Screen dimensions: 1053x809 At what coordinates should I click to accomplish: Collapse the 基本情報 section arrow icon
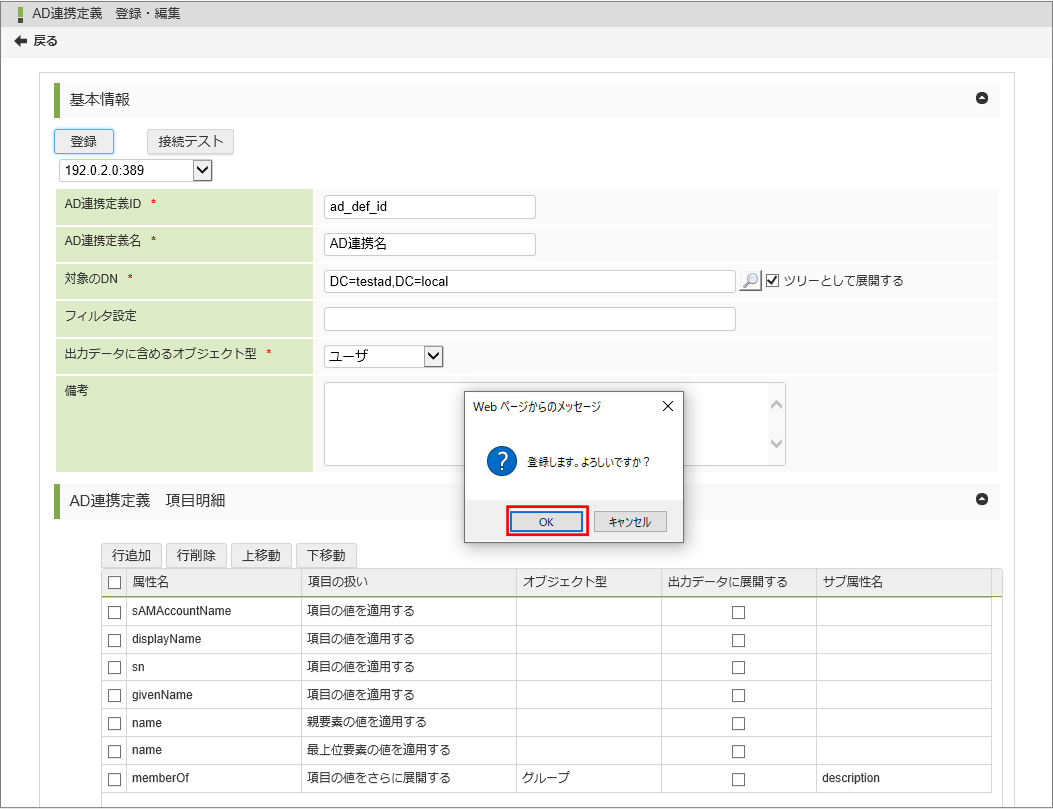[981, 98]
